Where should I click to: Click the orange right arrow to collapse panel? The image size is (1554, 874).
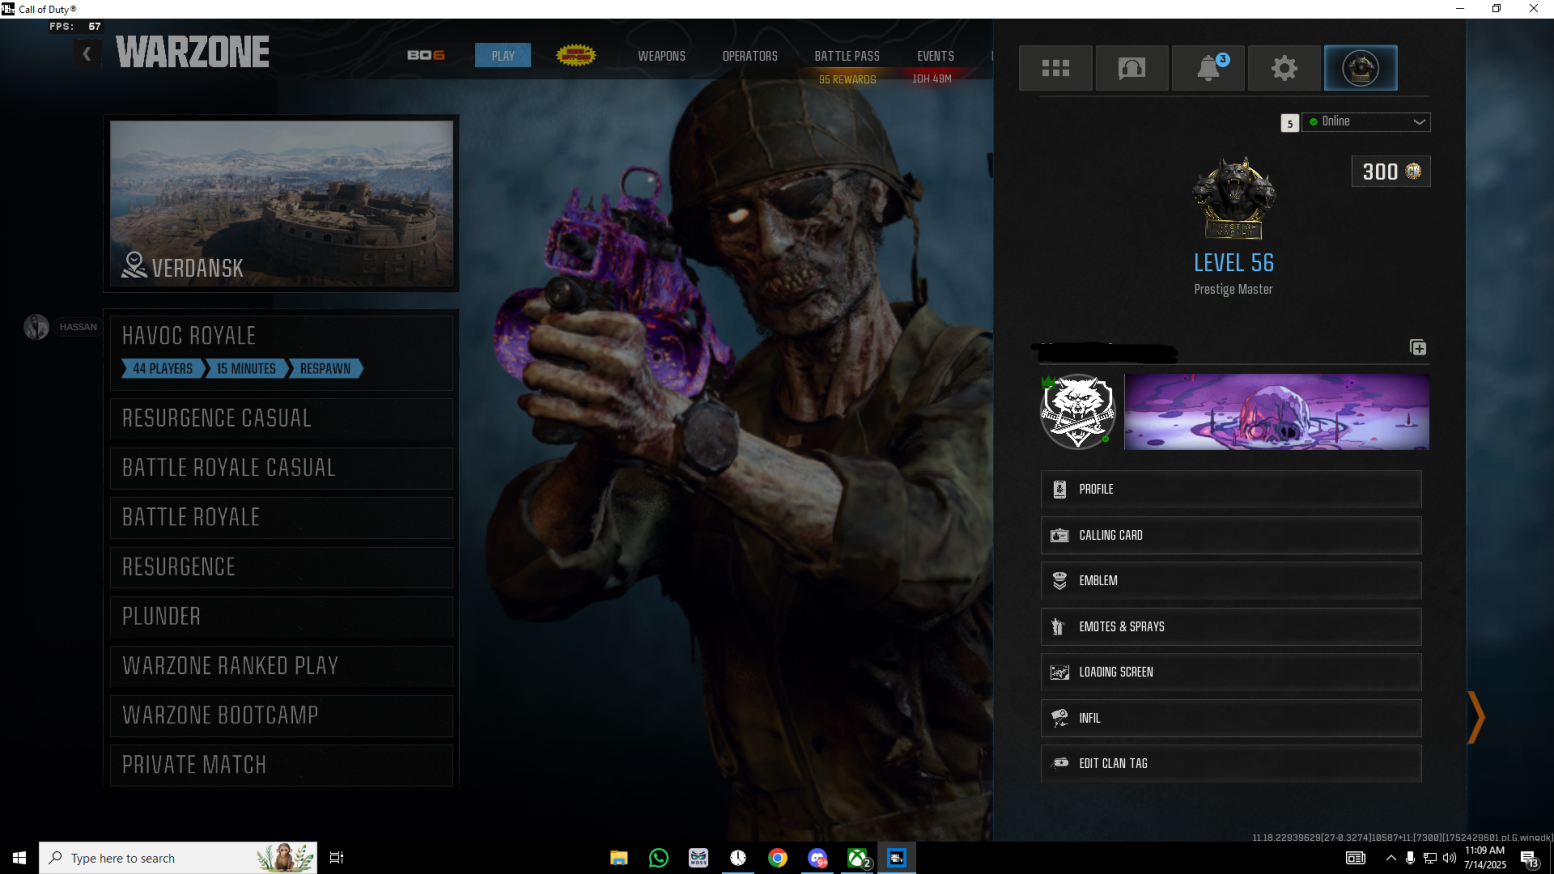[x=1476, y=717]
